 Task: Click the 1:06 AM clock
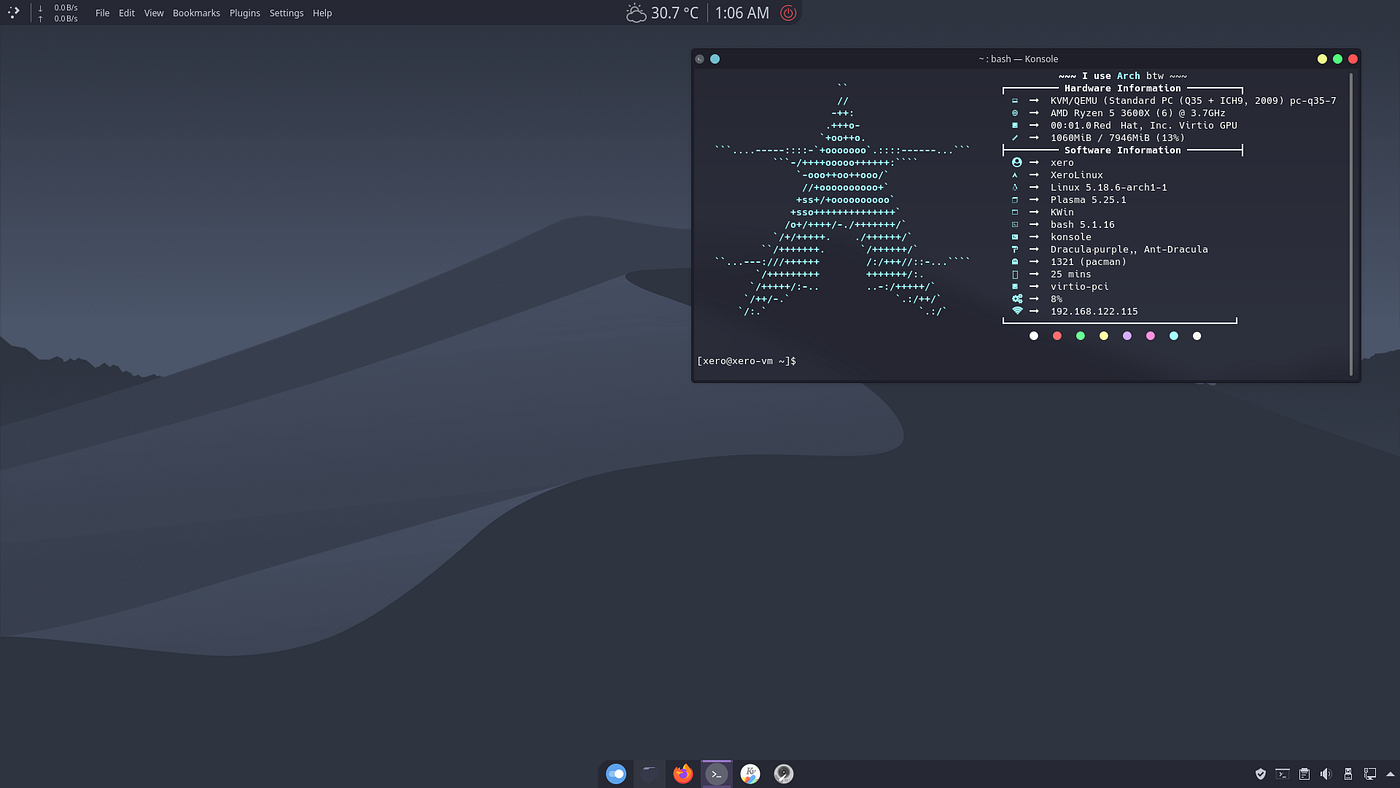pyautogui.click(x=742, y=13)
